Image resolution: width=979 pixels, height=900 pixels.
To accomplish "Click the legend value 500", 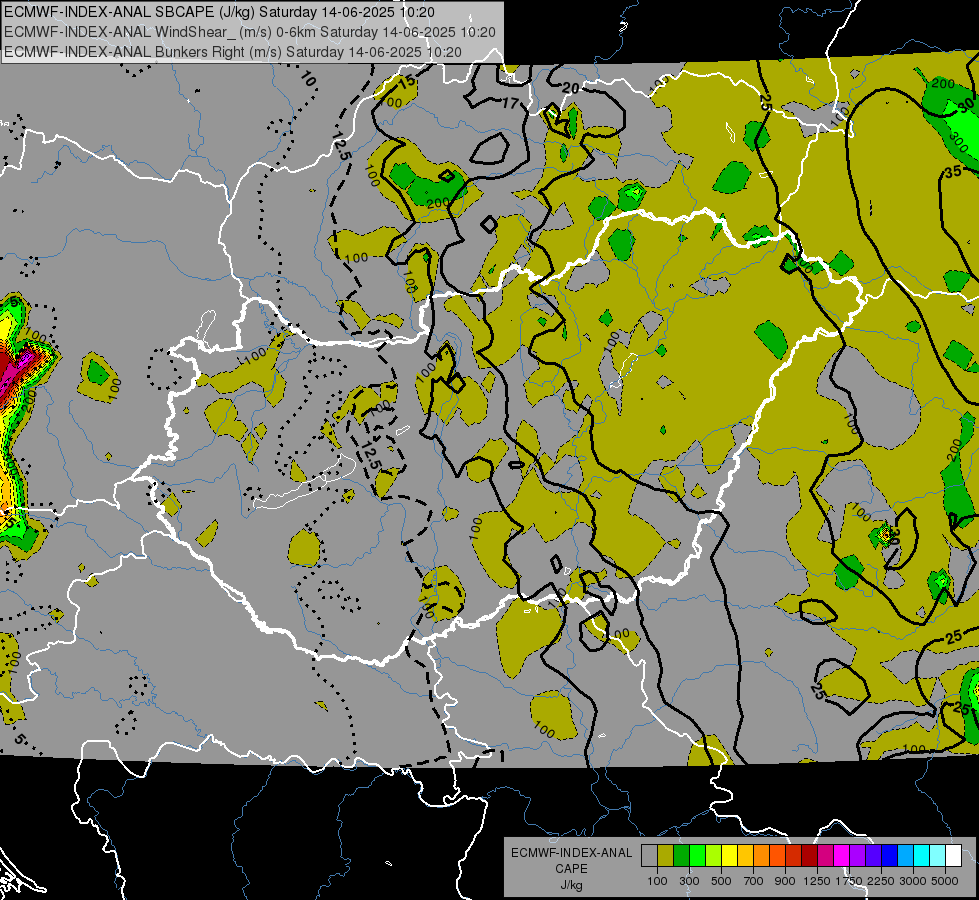I will (x=721, y=881).
